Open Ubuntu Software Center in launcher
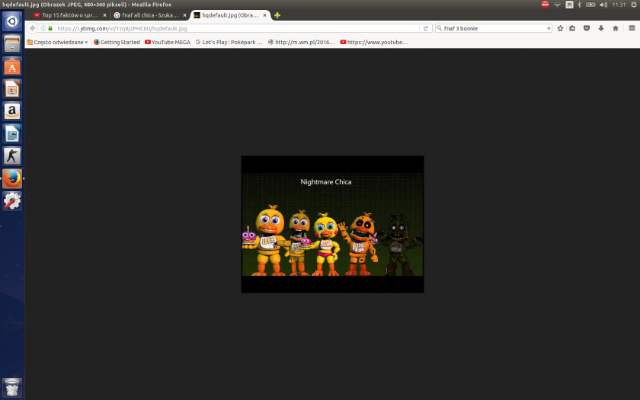This screenshot has width=640, height=400. pyautogui.click(x=12, y=67)
